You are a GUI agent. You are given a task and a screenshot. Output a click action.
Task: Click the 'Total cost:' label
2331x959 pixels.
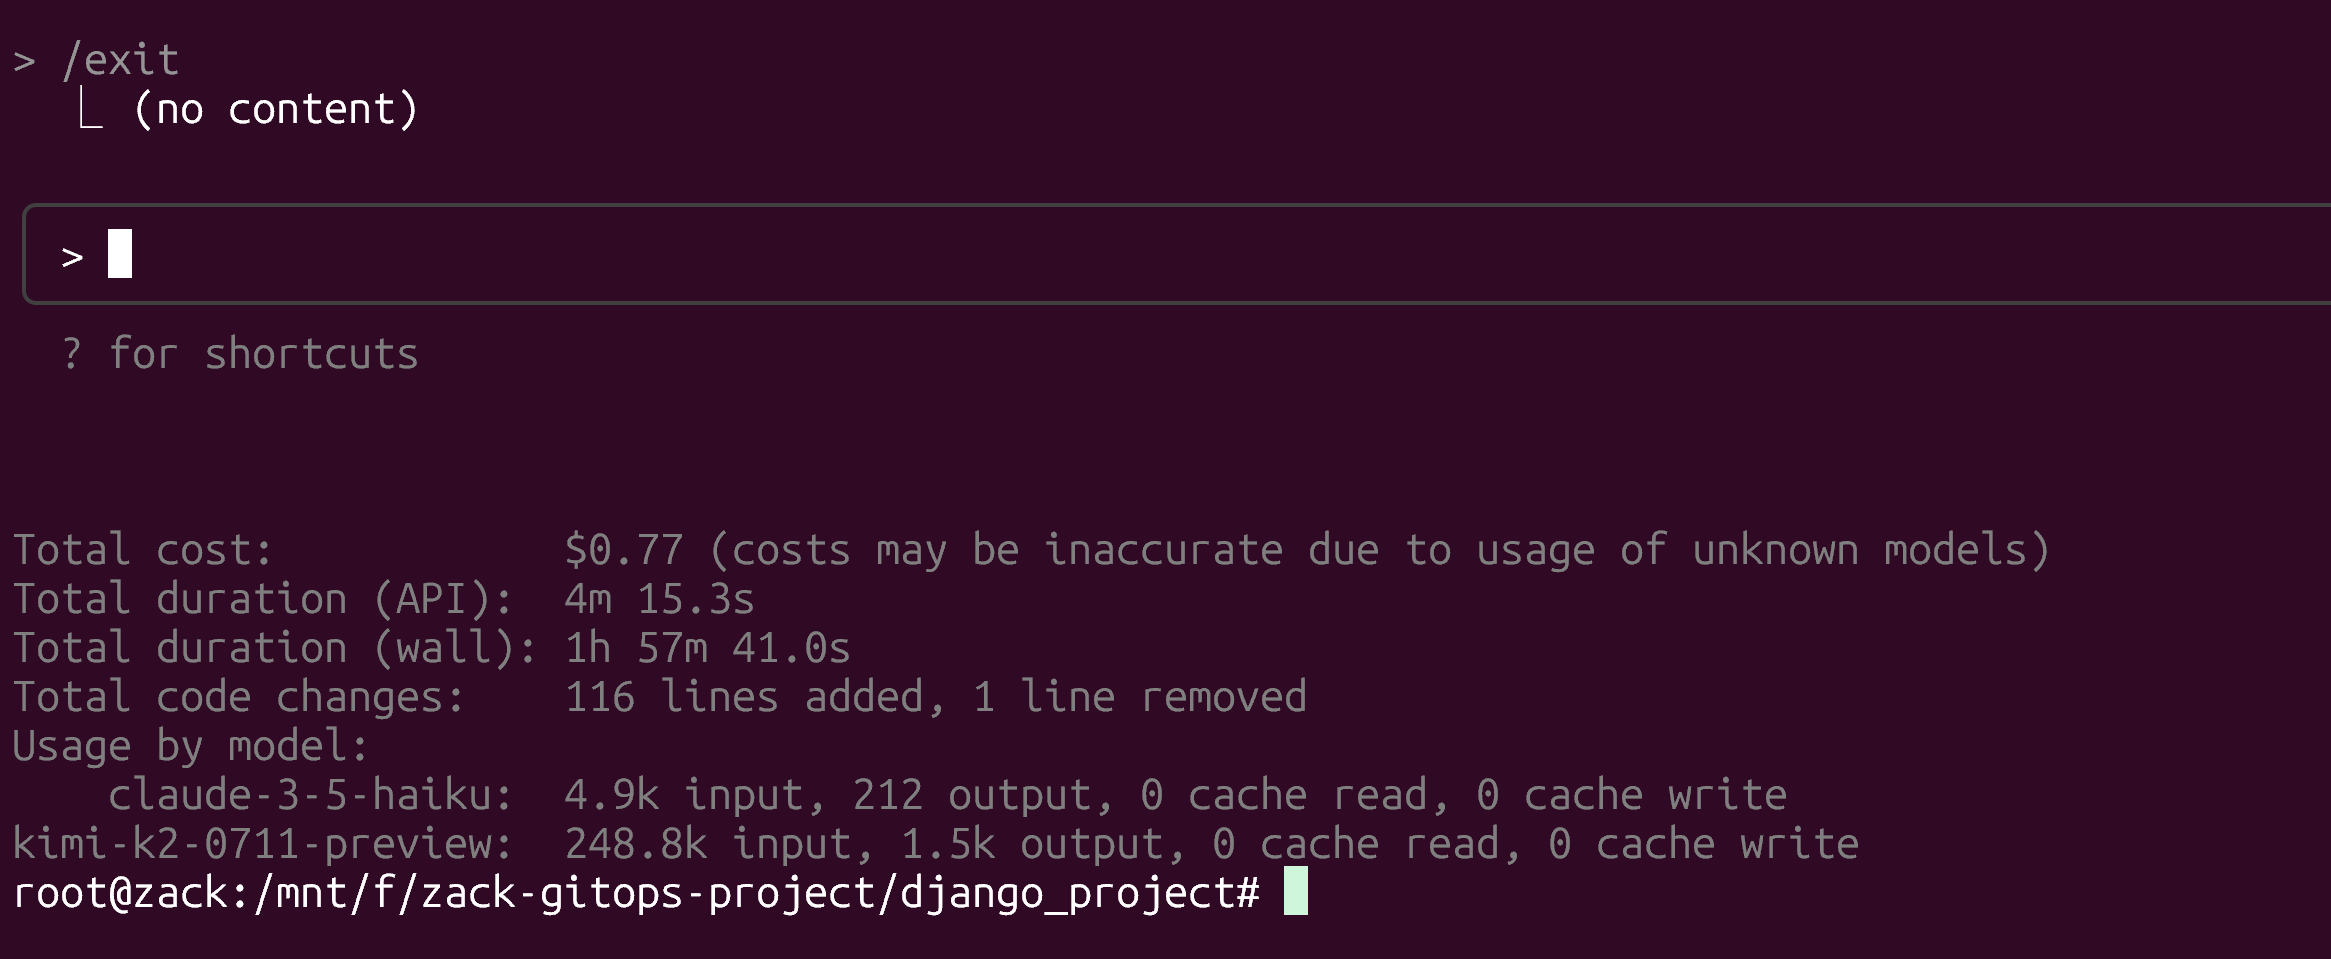pos(142,550)
